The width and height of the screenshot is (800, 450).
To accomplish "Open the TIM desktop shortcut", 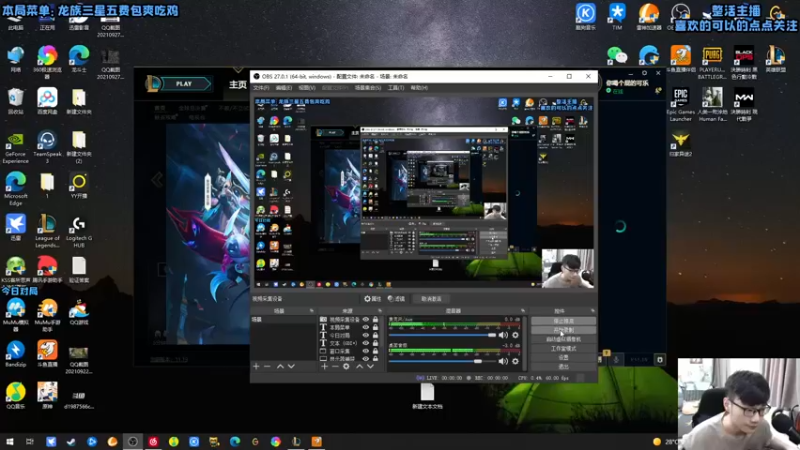I will [x=617, y=16].
